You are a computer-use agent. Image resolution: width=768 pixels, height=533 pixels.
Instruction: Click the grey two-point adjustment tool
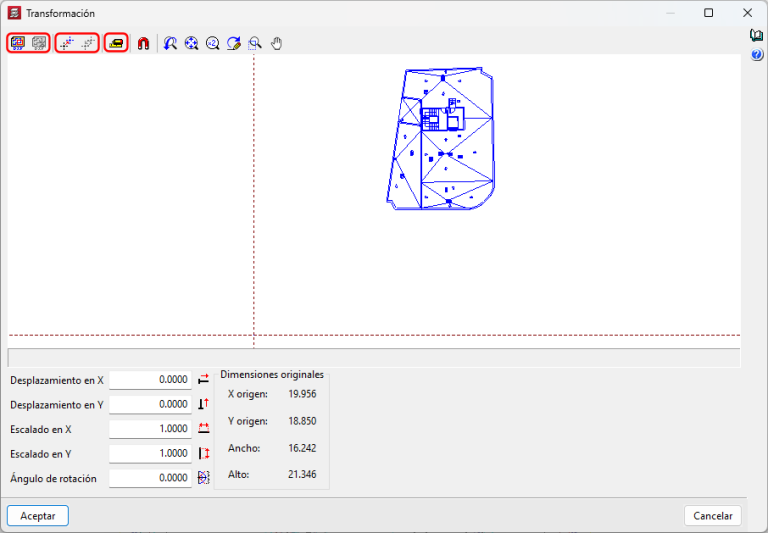(x=88, y=43)
